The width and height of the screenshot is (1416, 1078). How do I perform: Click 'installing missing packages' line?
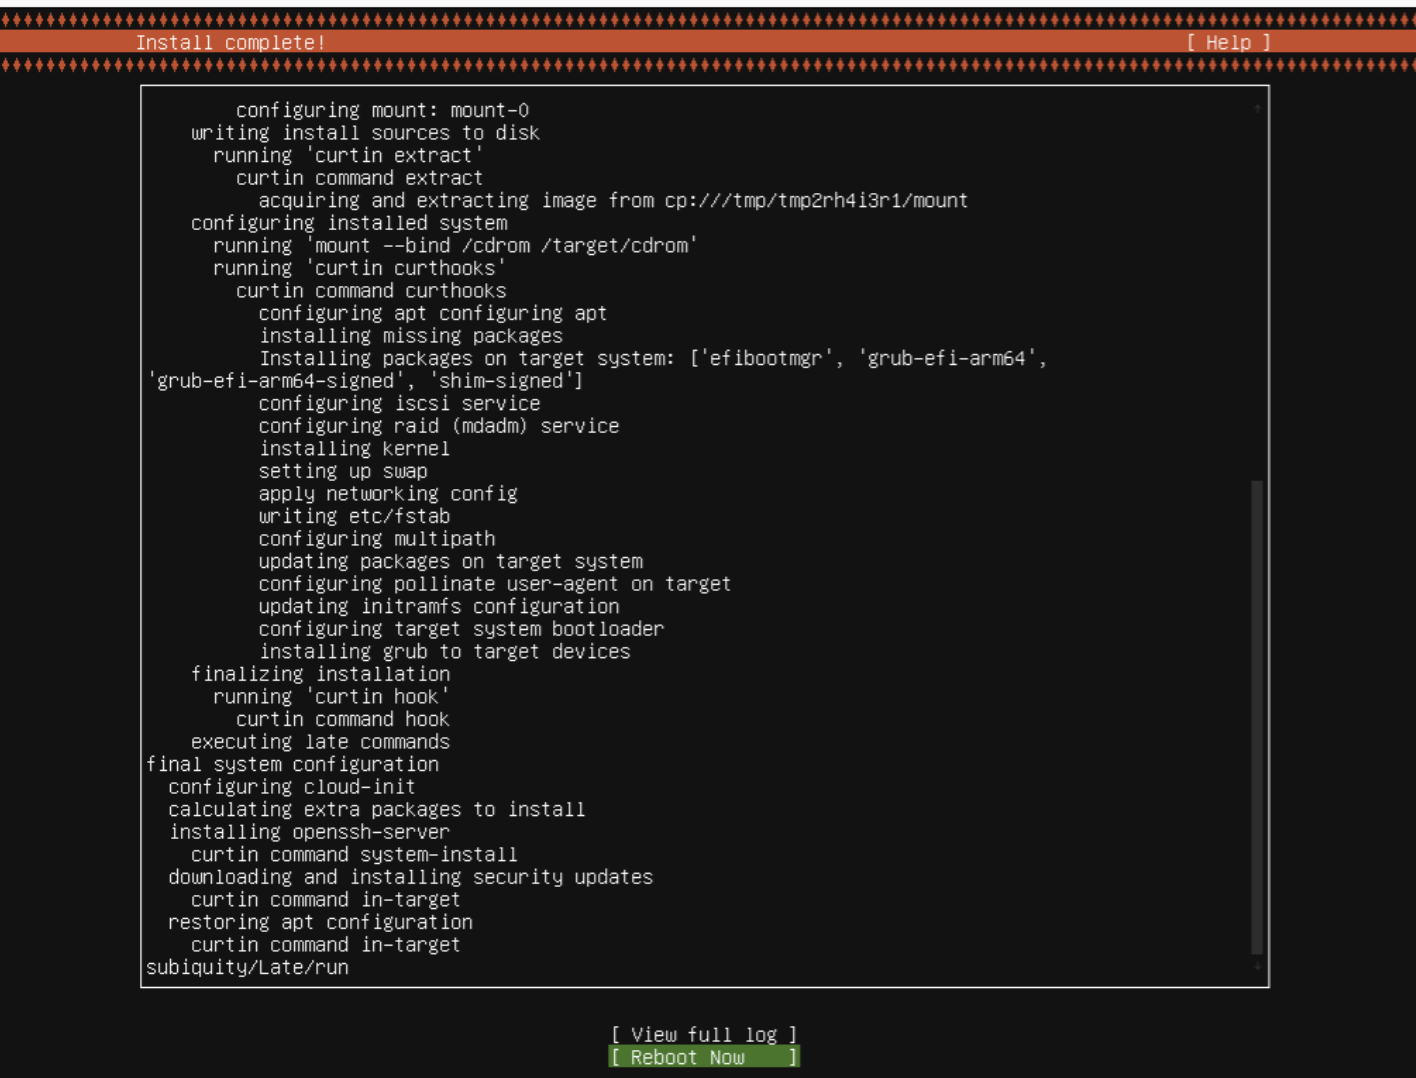tap(411, 335)
